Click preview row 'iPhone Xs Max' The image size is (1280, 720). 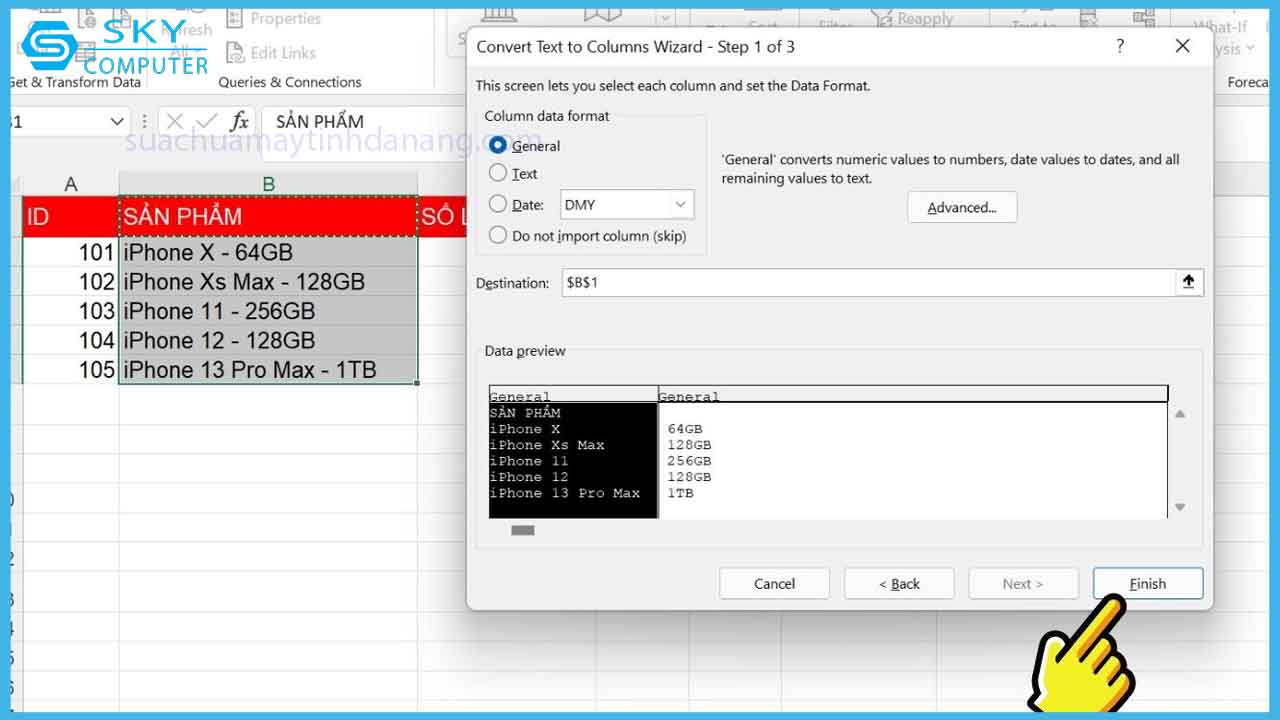547,445
